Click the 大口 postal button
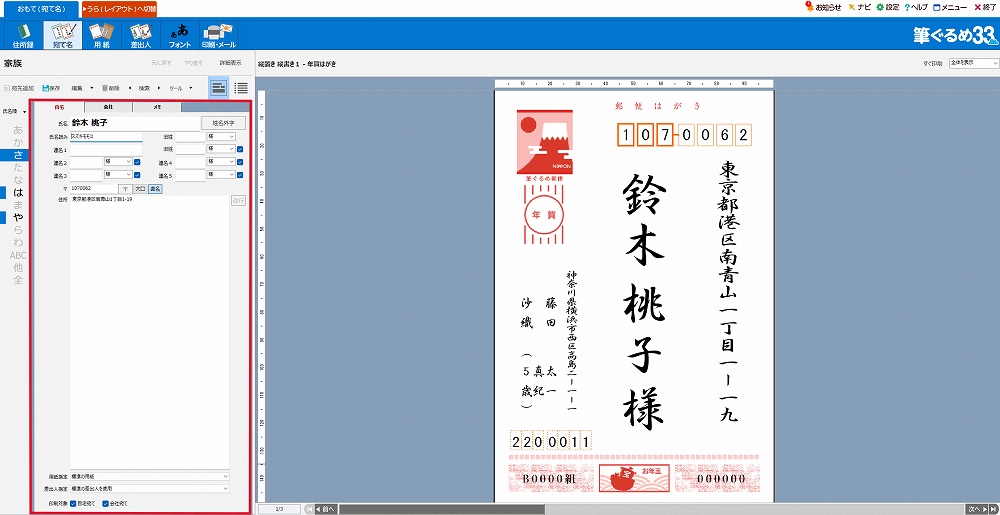 [x=140, y=189]
